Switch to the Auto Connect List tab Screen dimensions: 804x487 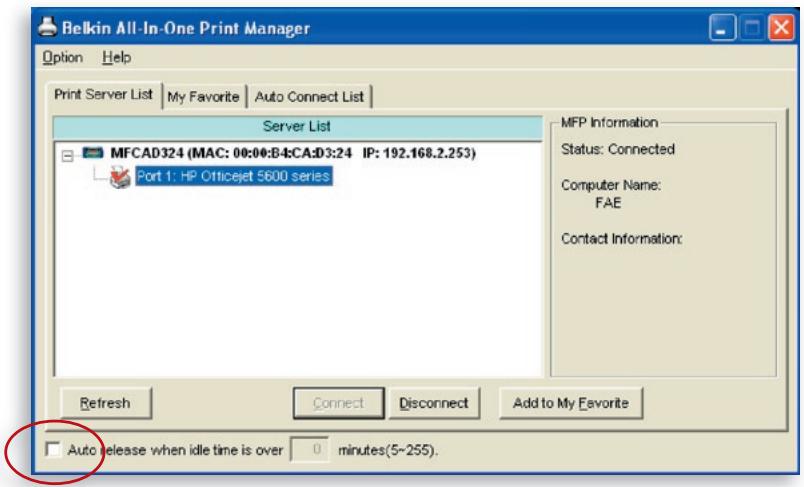pos(309,97)
